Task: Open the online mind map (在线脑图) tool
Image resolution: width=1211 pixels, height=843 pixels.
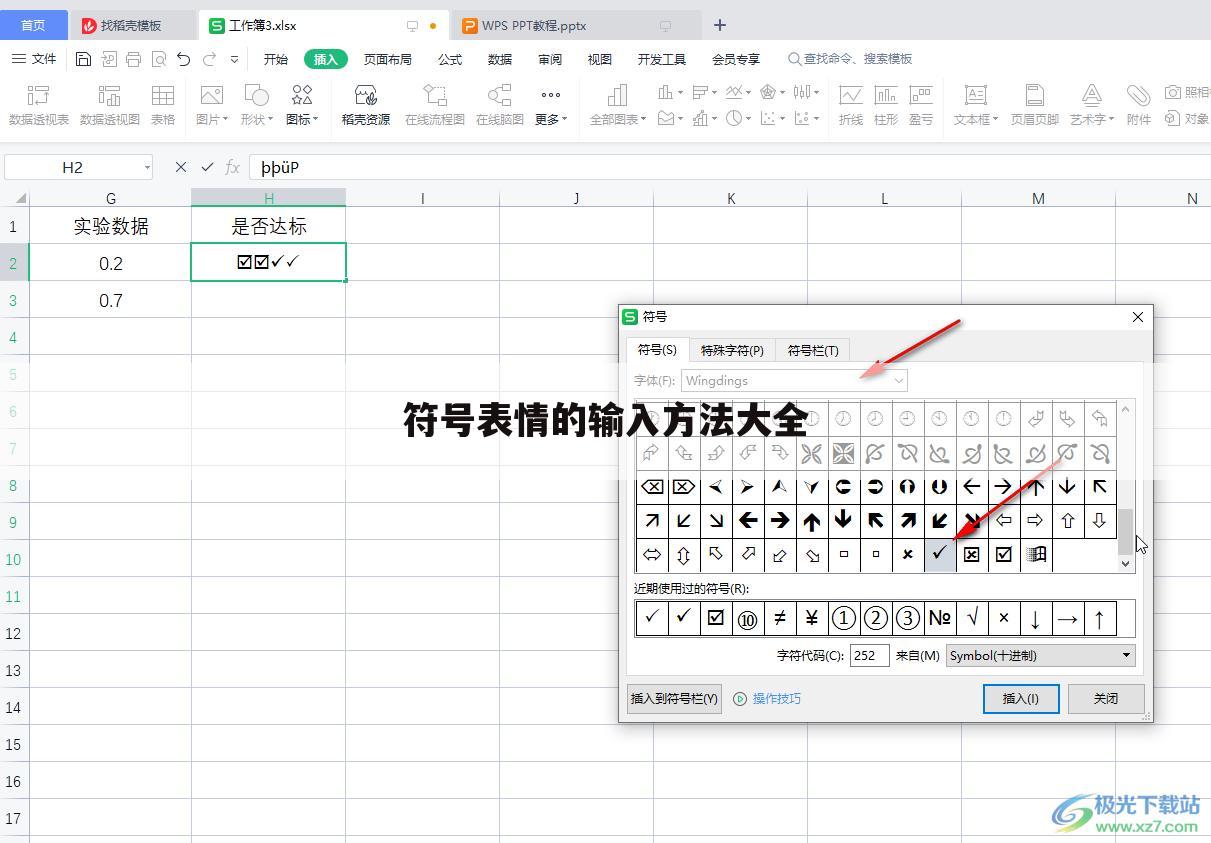Action: click(x=500, y=105)
